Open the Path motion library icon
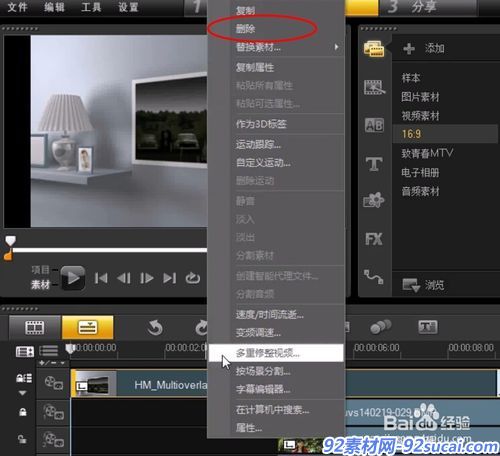The width and height of the screenshot is (500, 456). click(x=374, y=277)
